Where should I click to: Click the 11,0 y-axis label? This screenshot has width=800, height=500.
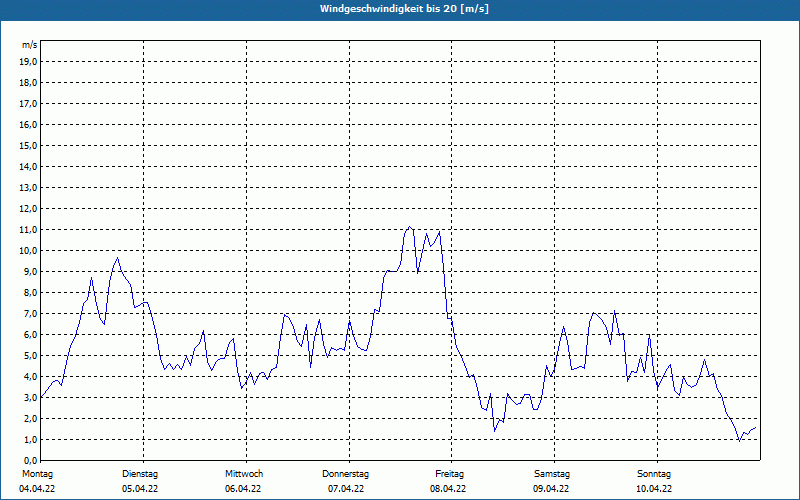point(29,230)
